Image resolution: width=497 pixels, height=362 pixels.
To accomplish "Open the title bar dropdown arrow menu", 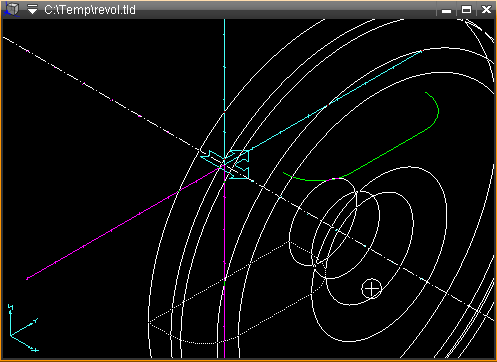I will [32, 10].
